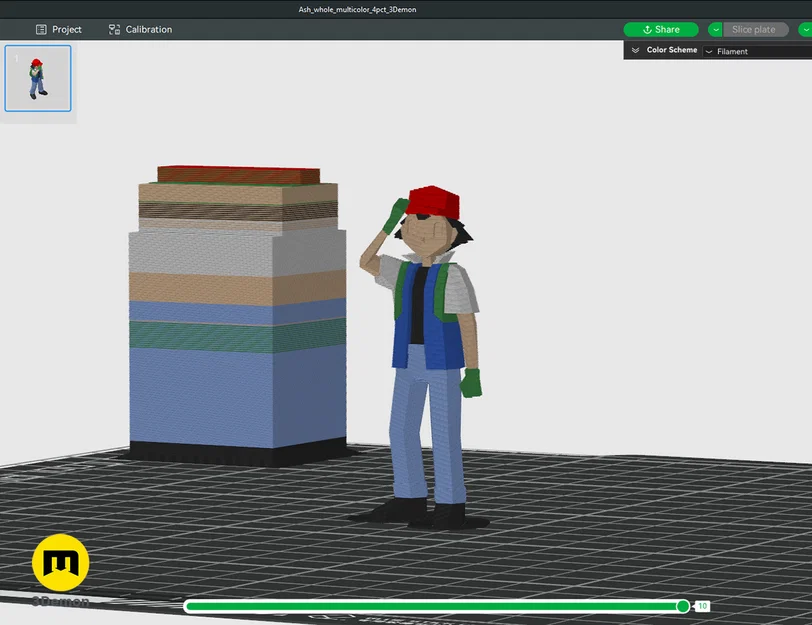Screen dimensions: 812x625
Task: Click the Calibration icon in the top bar
Action: point(114,29)
